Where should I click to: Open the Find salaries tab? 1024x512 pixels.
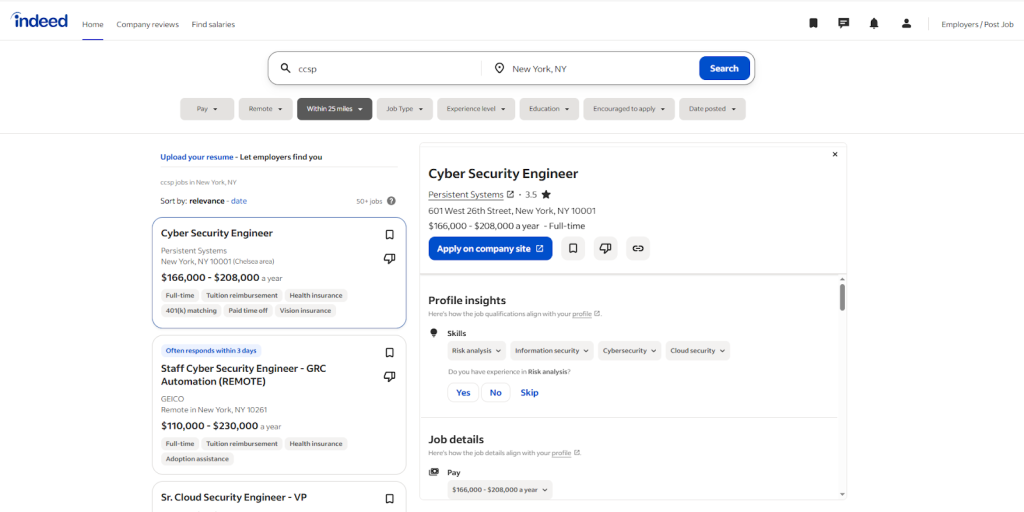click(213, 24)
